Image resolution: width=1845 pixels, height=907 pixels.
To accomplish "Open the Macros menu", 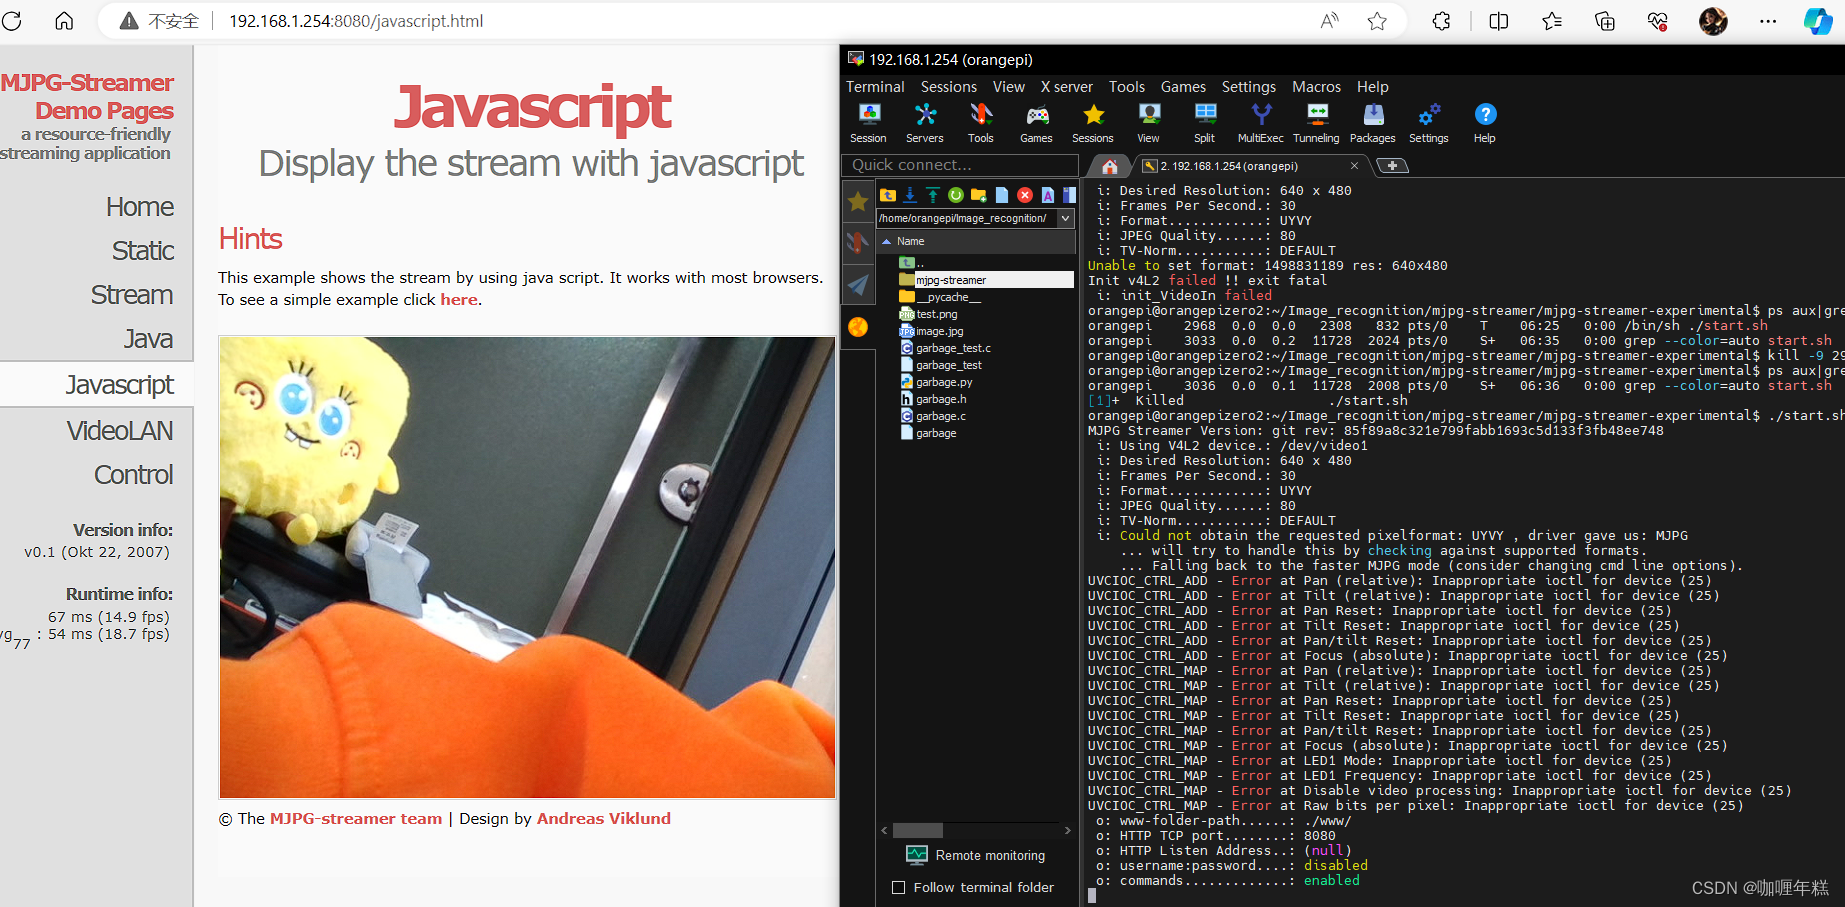I will 1316,87.
